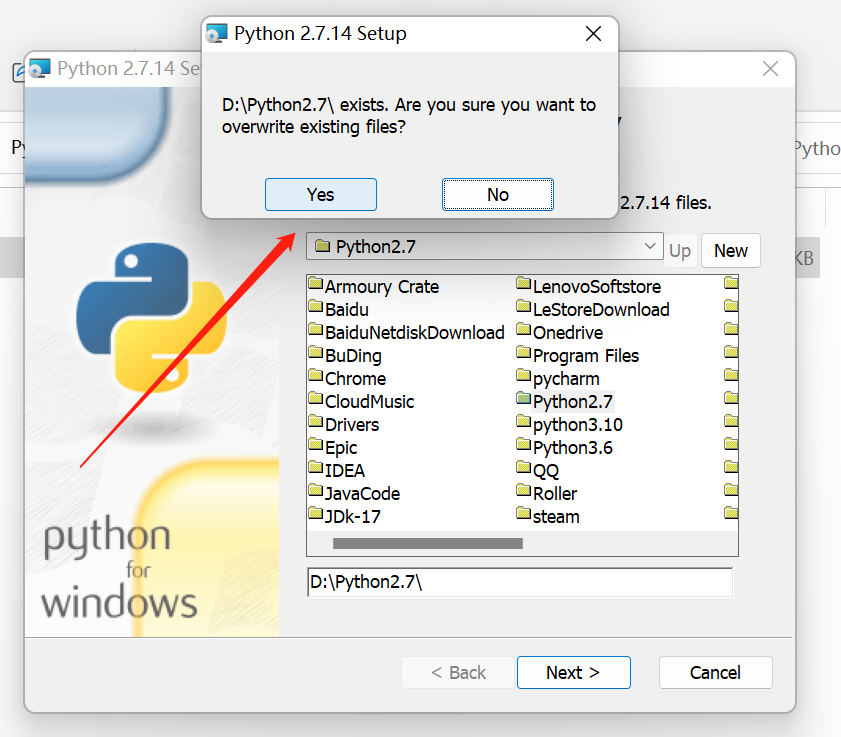Select the steam folder name
This screenshot has height=737, width=841.
pyautogui.click(x=556, y=518)
